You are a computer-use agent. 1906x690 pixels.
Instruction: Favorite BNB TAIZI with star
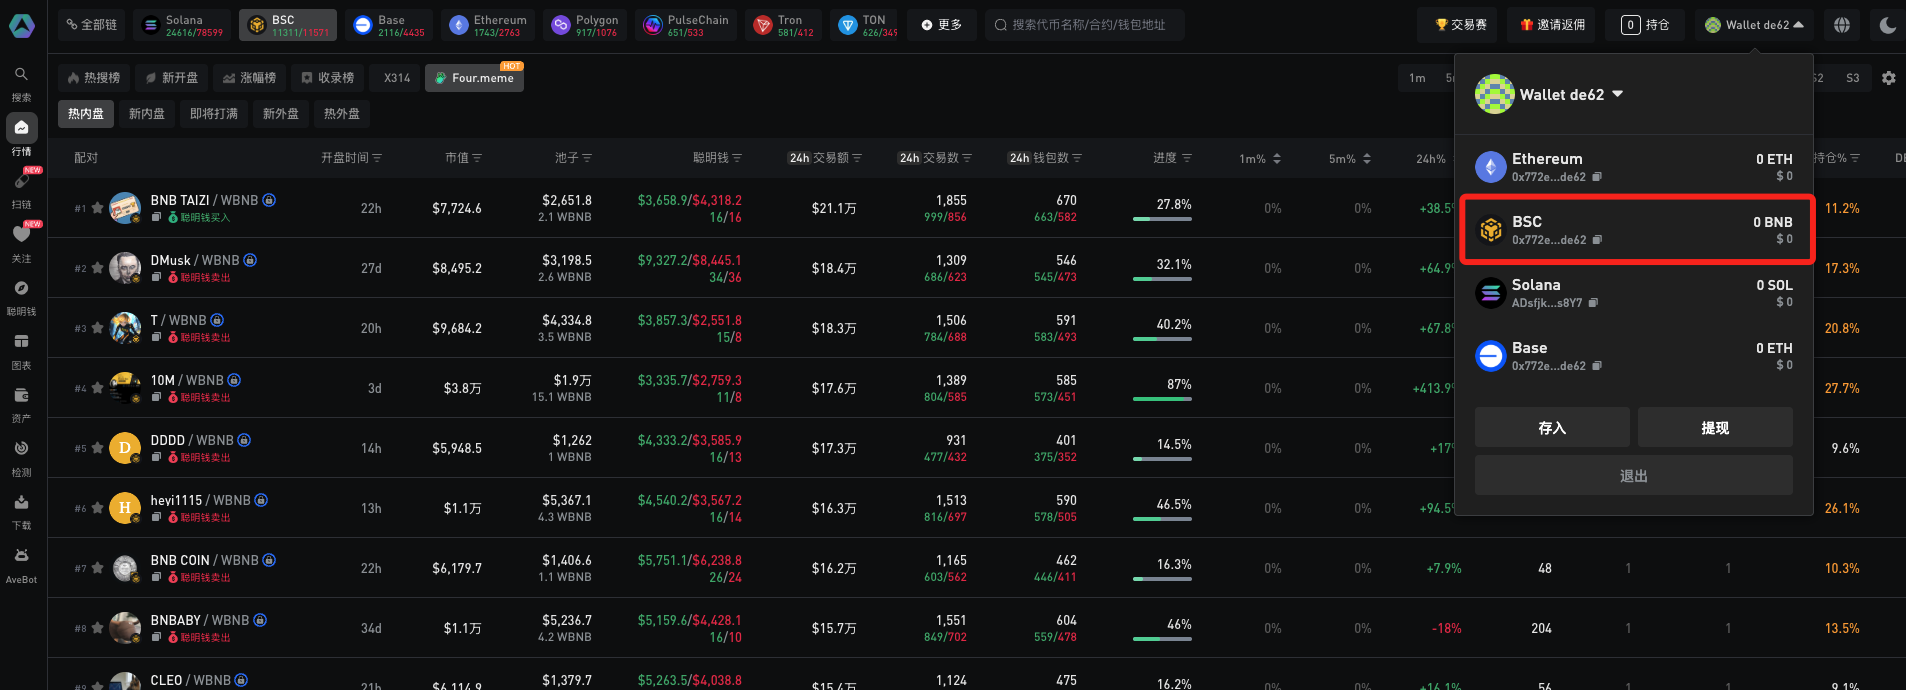click(x=97, y=208)
